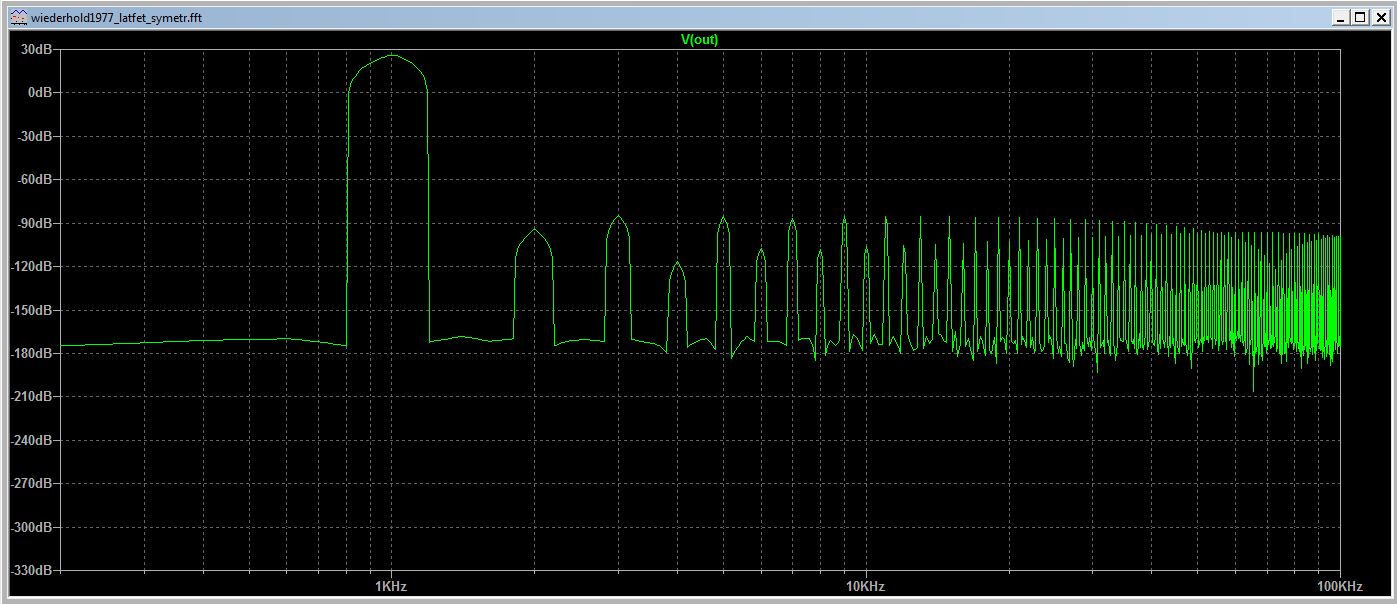Click the -270dB axis label
Viewport: 1397px width, 604px height.
[31, 484]
